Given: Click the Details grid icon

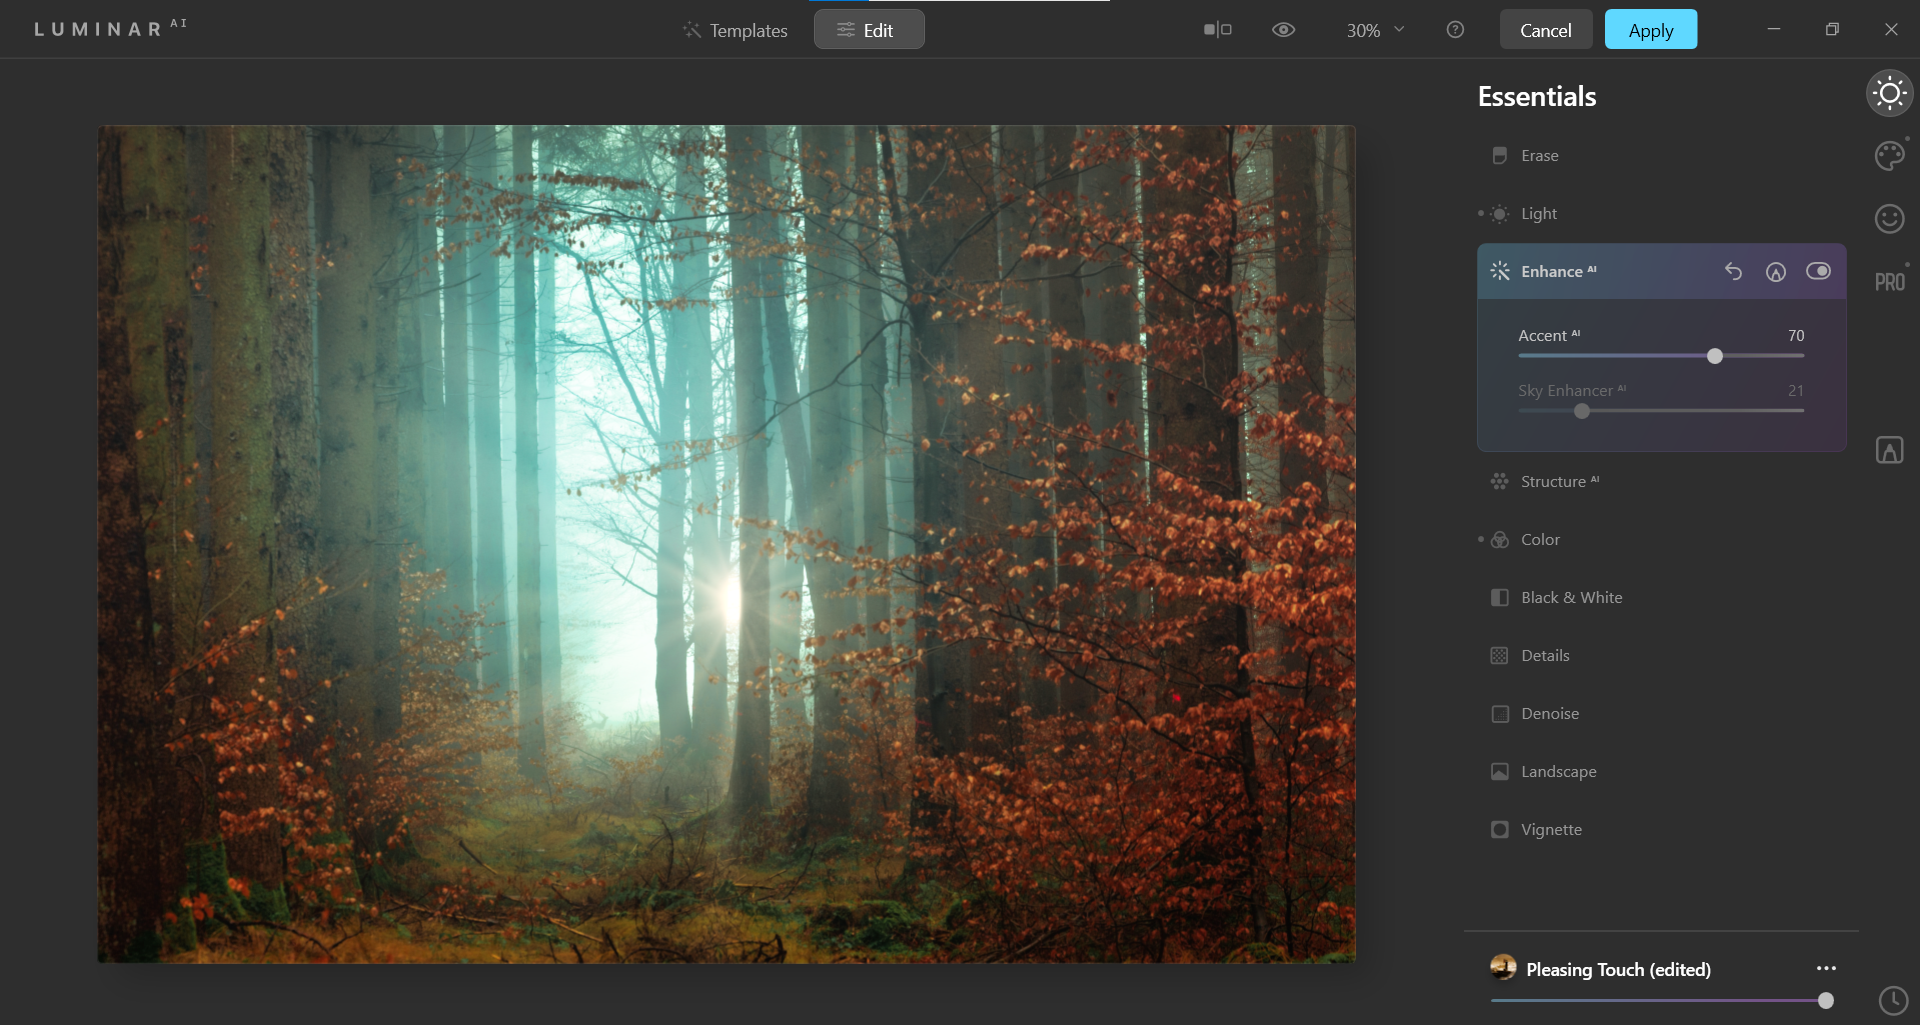Looking at the screenshot, I should point(1499,655).
